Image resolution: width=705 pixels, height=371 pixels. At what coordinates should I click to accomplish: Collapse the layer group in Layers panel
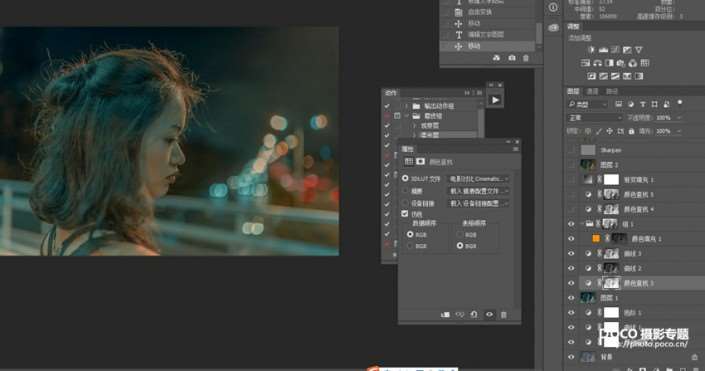(582, 223)
